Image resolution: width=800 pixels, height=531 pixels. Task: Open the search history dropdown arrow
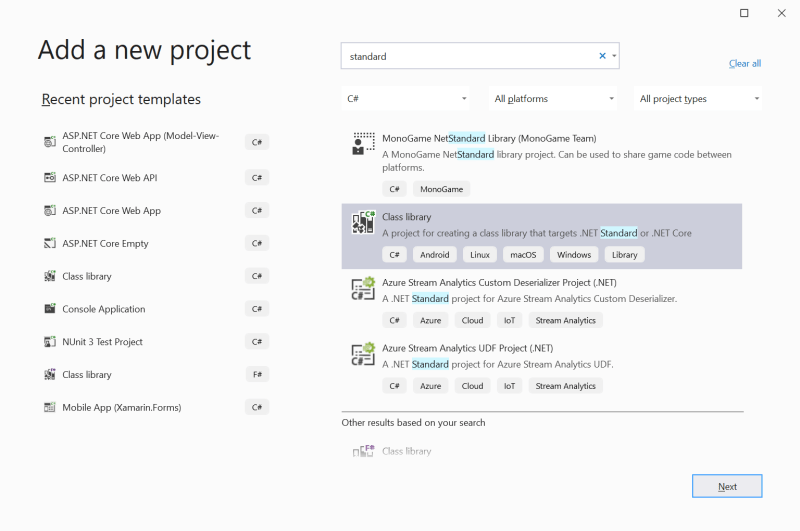click(x=614, y=56)
